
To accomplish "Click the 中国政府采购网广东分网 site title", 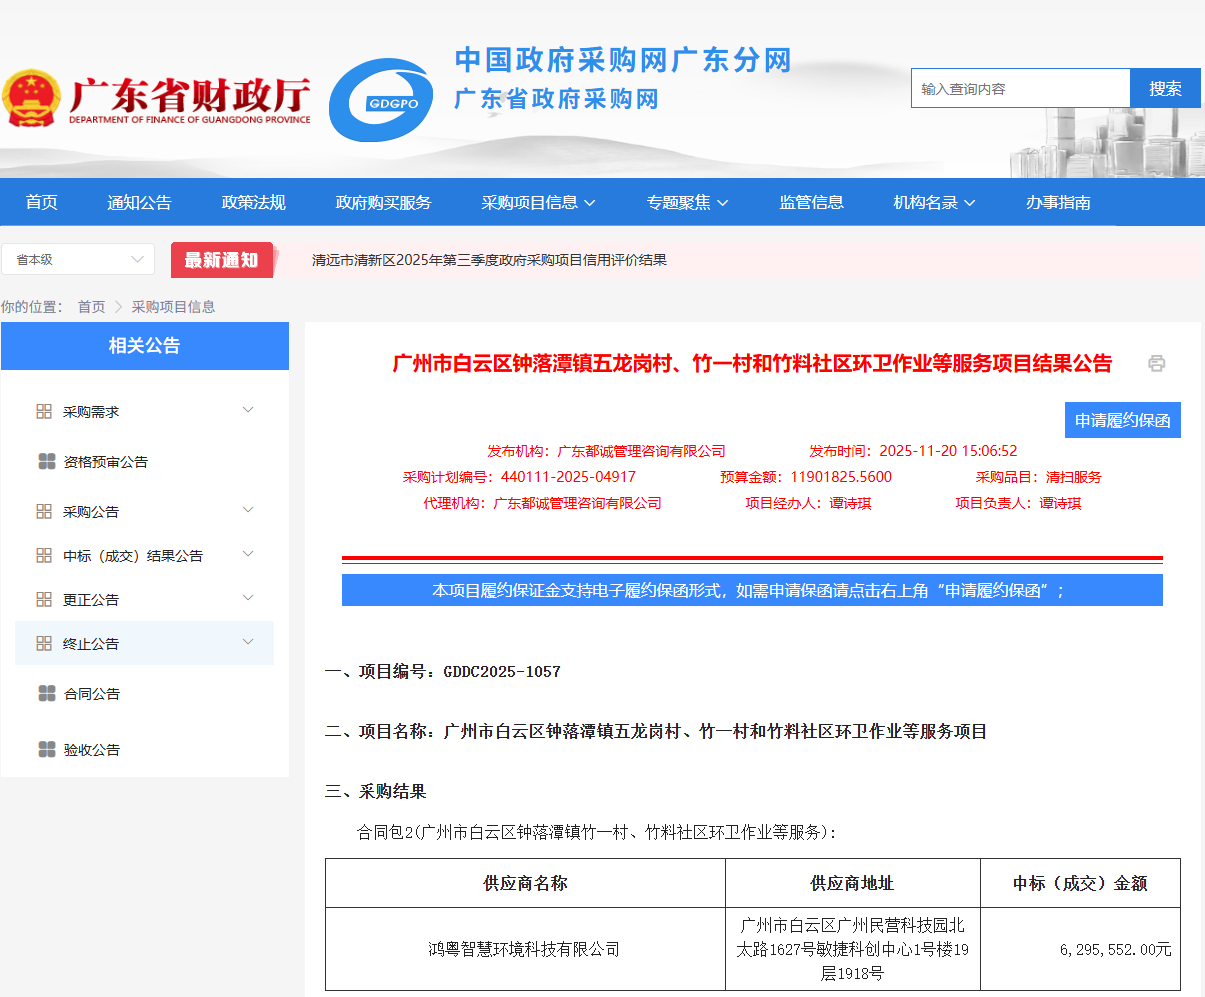I will point(623,60).
